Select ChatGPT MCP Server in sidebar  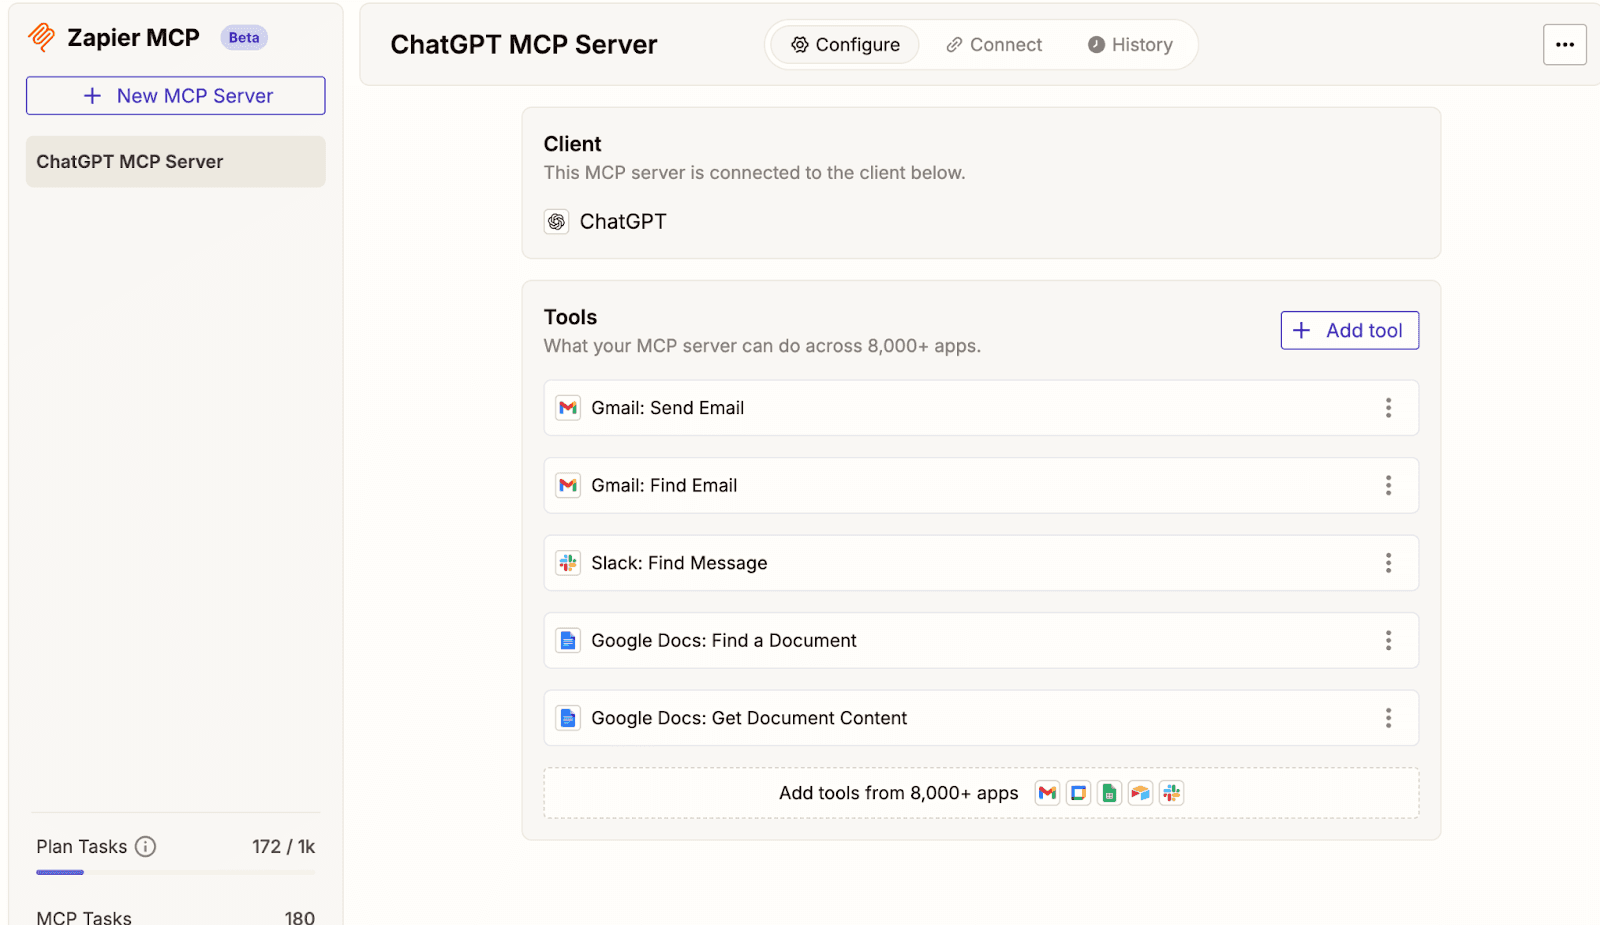[176, 162]
